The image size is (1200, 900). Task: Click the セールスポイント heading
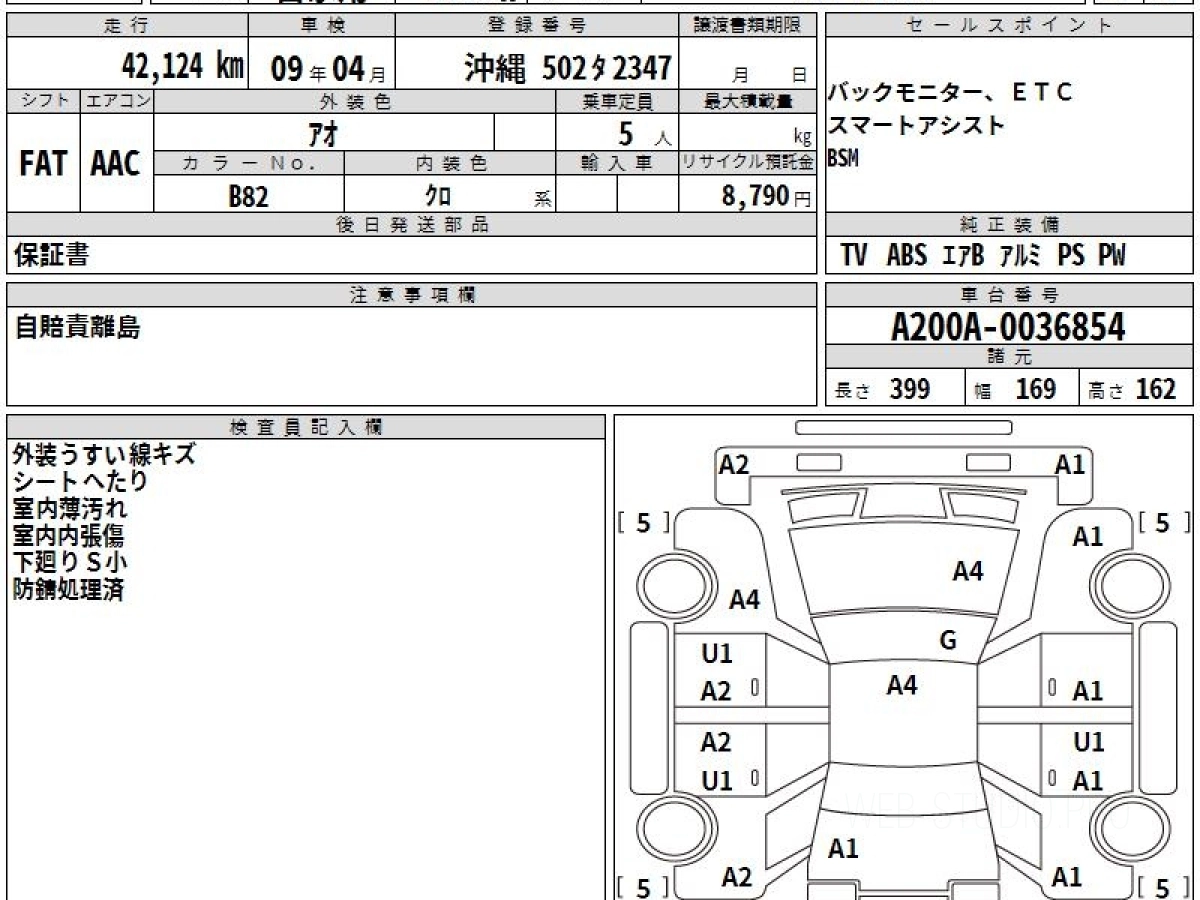tap(1009, 26)
